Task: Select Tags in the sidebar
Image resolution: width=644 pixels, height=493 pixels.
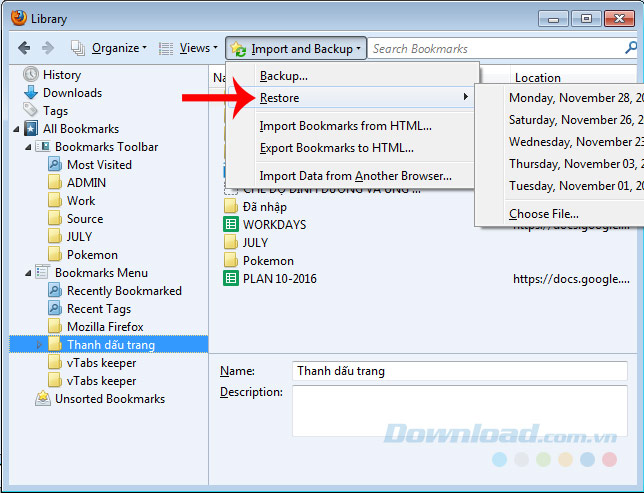Action: click(x=55, y=111)
